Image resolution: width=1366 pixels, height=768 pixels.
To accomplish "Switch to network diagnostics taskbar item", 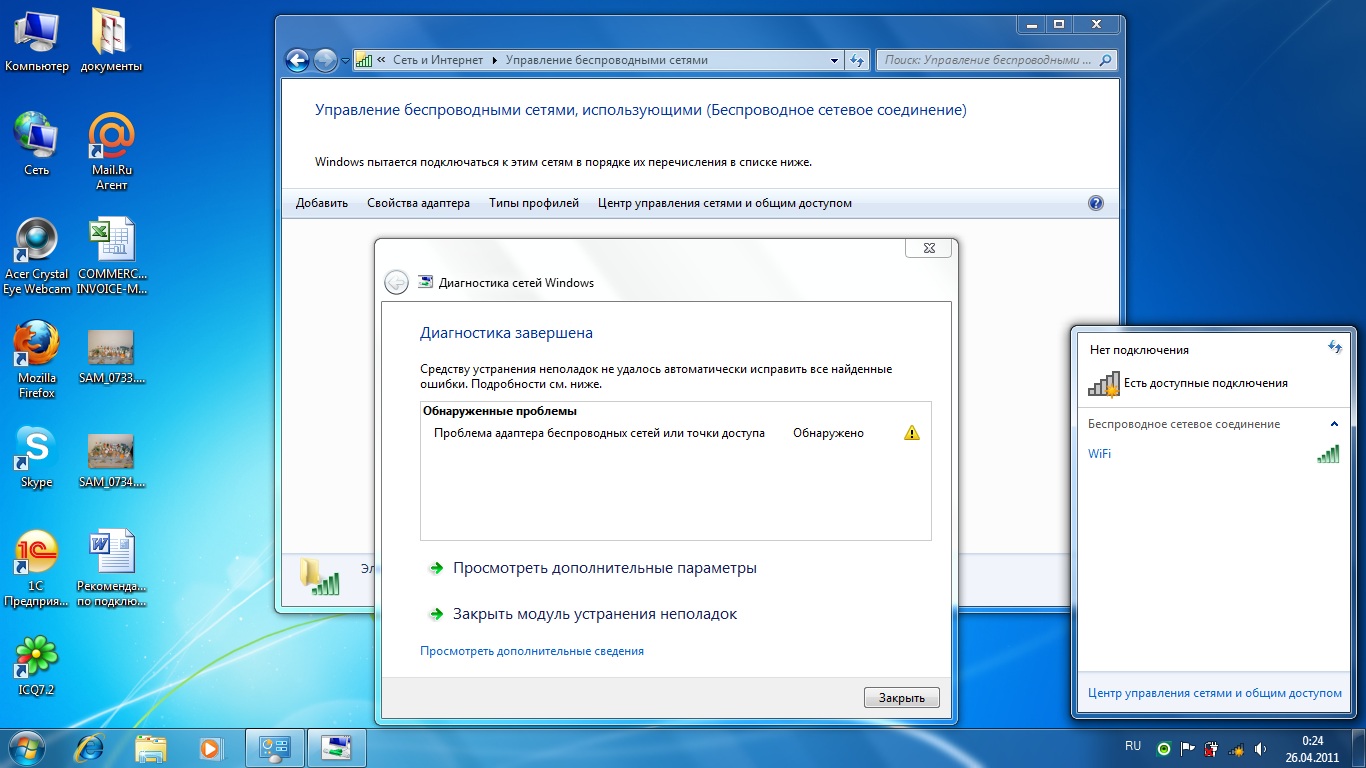I will [x=336, y=747].
